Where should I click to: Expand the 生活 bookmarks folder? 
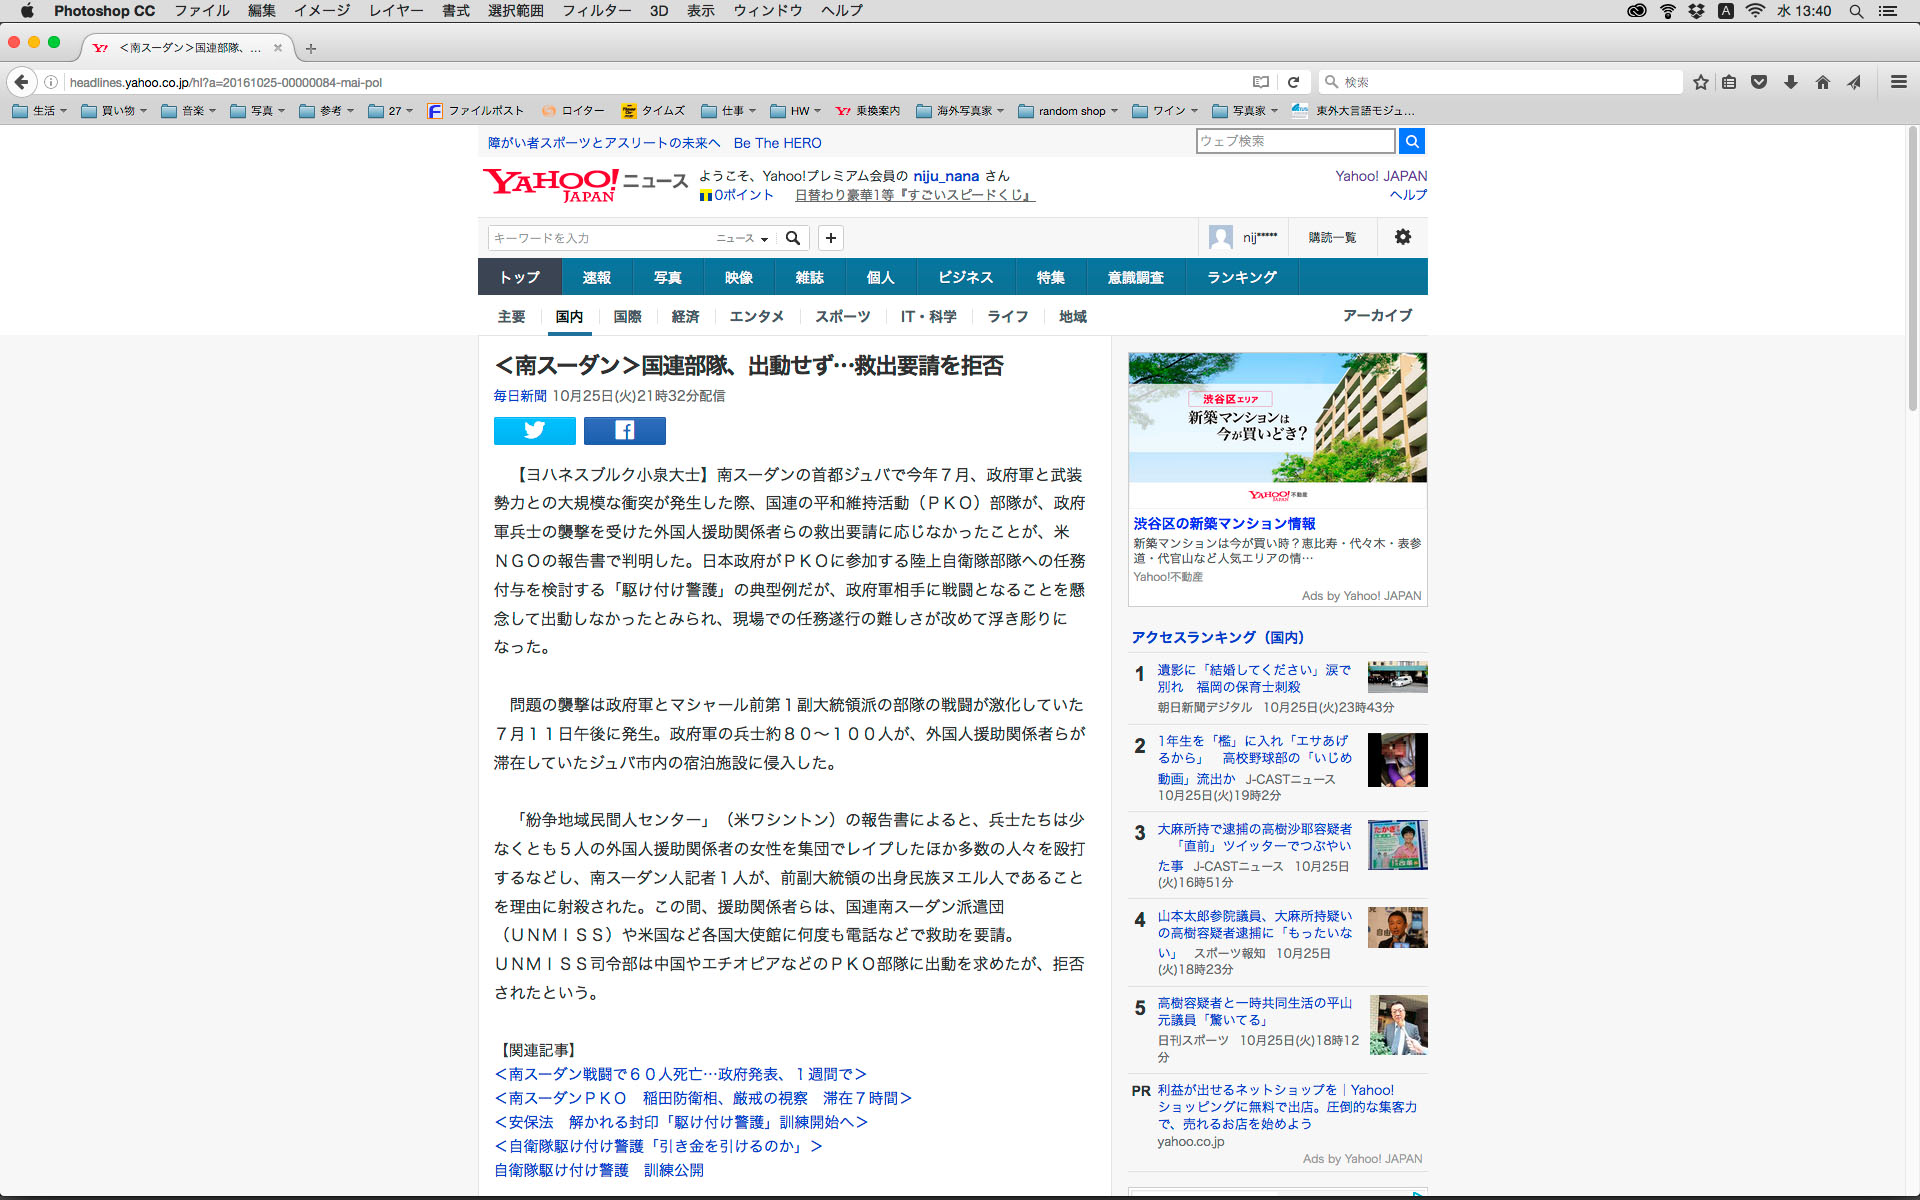[40, 111]
